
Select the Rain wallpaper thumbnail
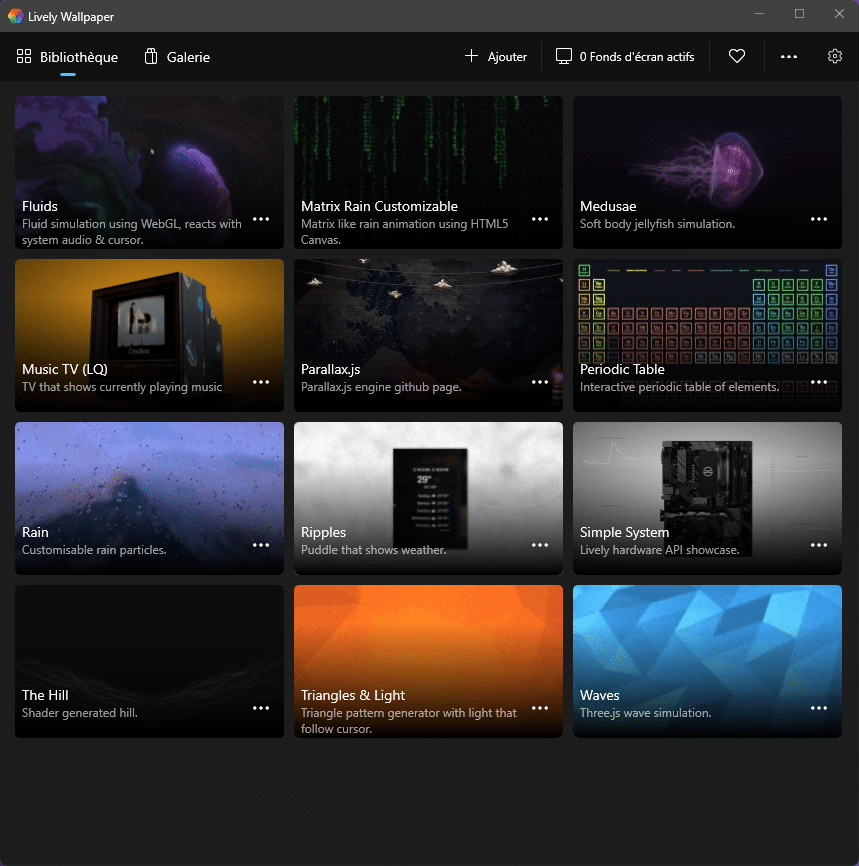point(149,480)
